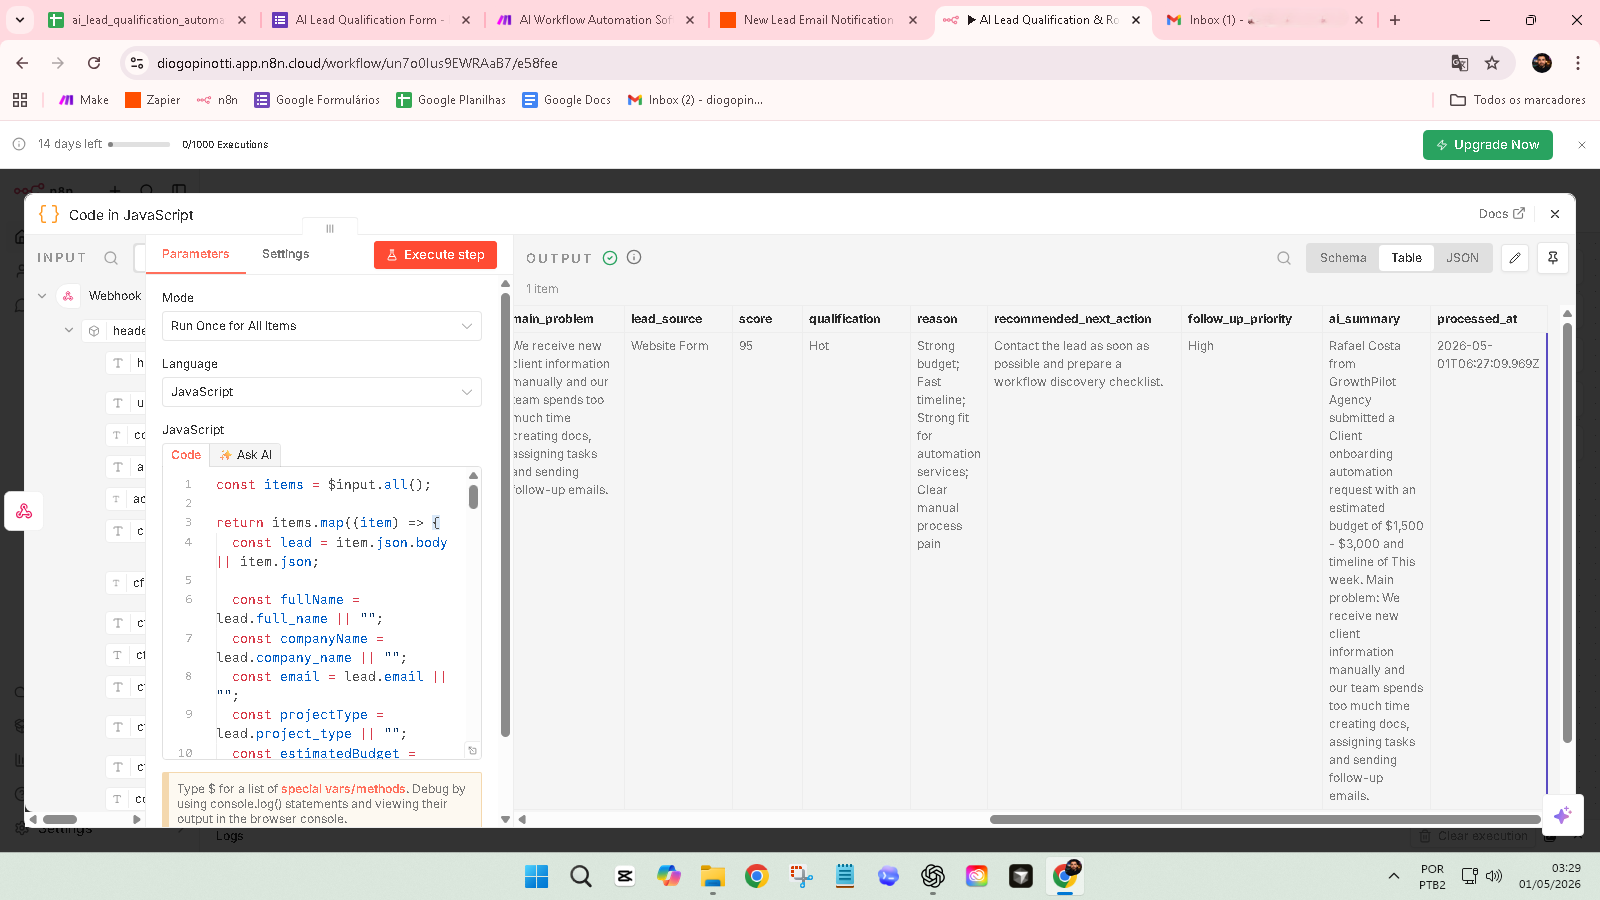
Task: Click the lead_source column header
Action: point(666,319)
